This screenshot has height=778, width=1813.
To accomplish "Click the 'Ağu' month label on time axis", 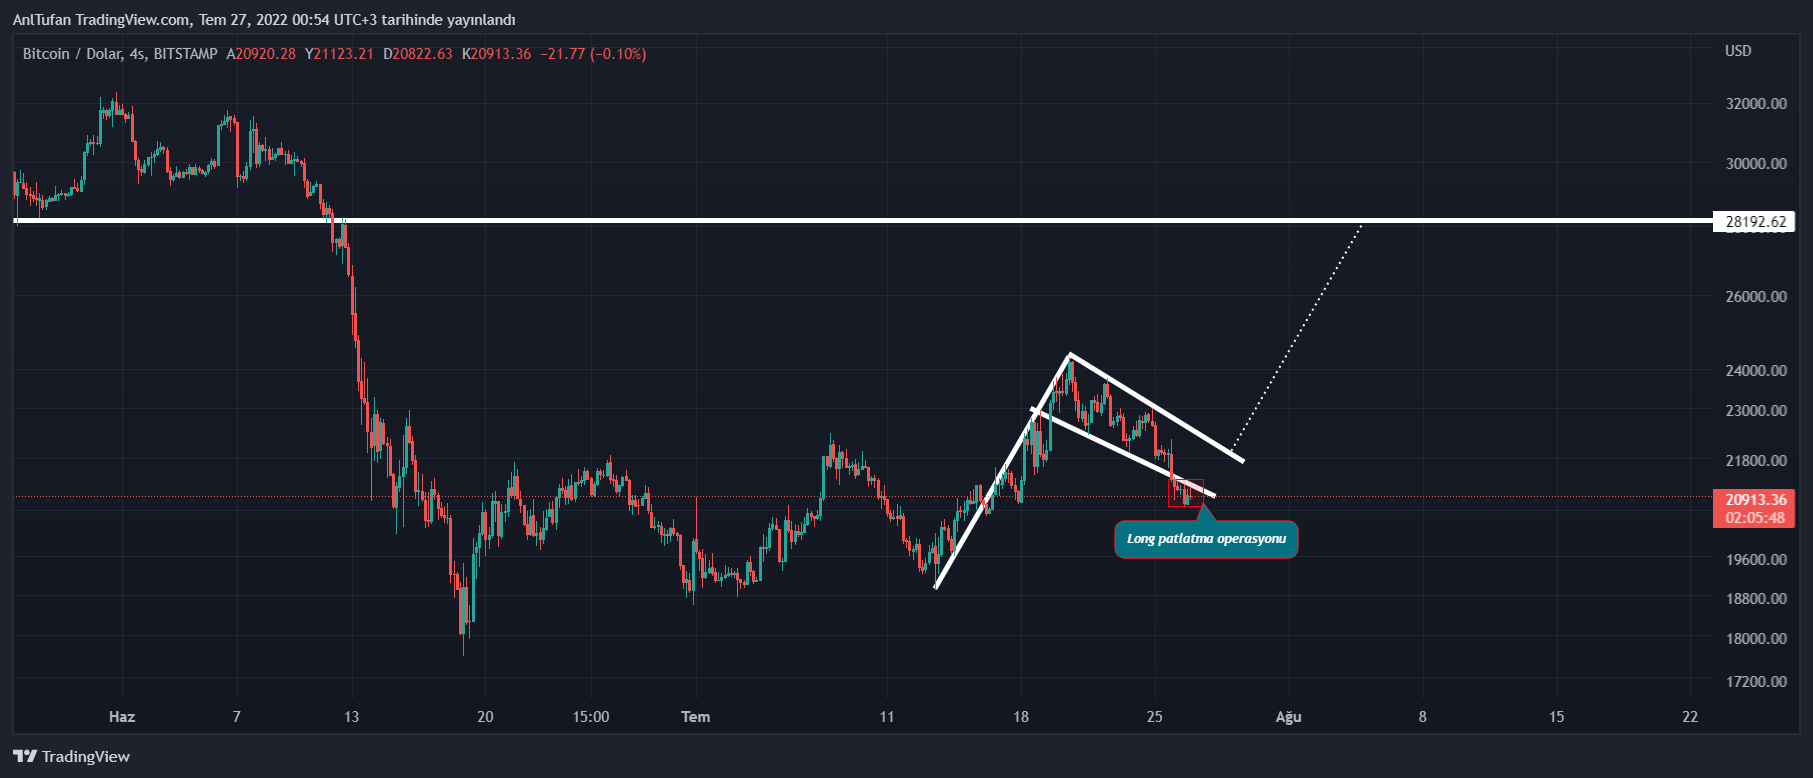I will click(x=1288, y=717).
